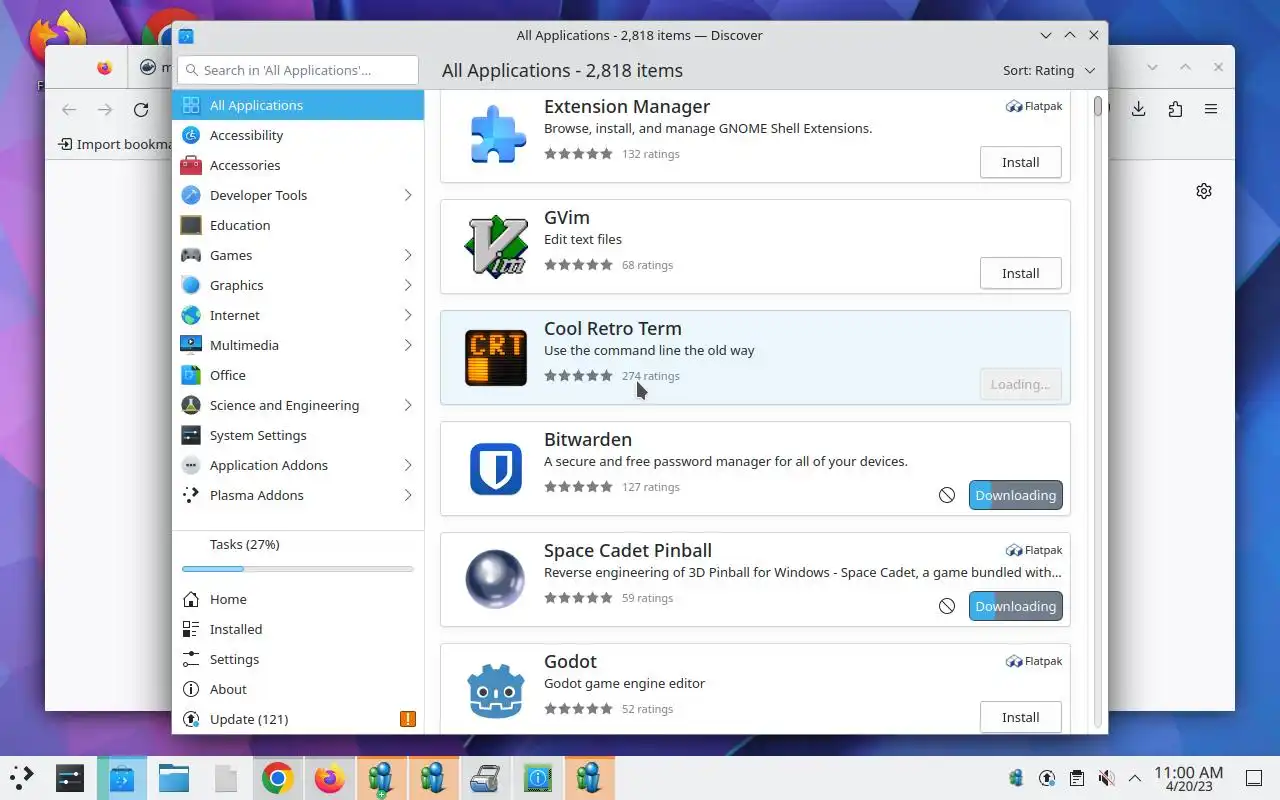Cancel the Bitwarden download
The height and width of the screenshot is (800, 1280).
coord(947,495)
